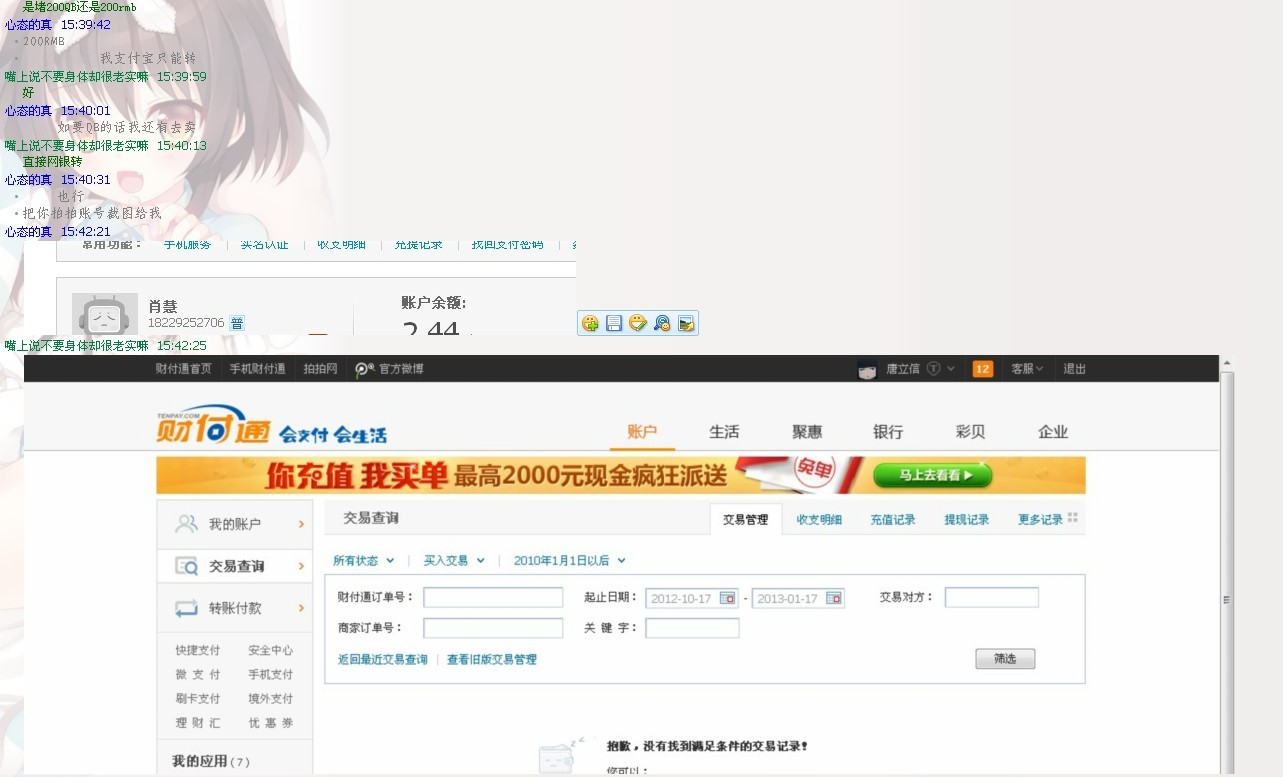The width and height of the screenshot is (1283, 777).
Task: Click the floppy disk save icon
Action: [614, 323]
